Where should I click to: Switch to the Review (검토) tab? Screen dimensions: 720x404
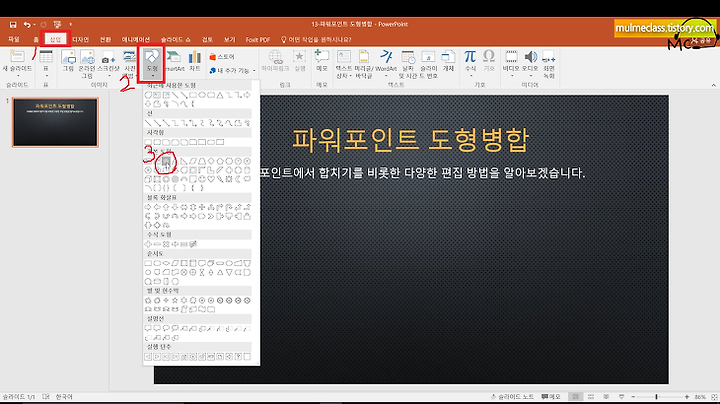[x=208, y=39]
